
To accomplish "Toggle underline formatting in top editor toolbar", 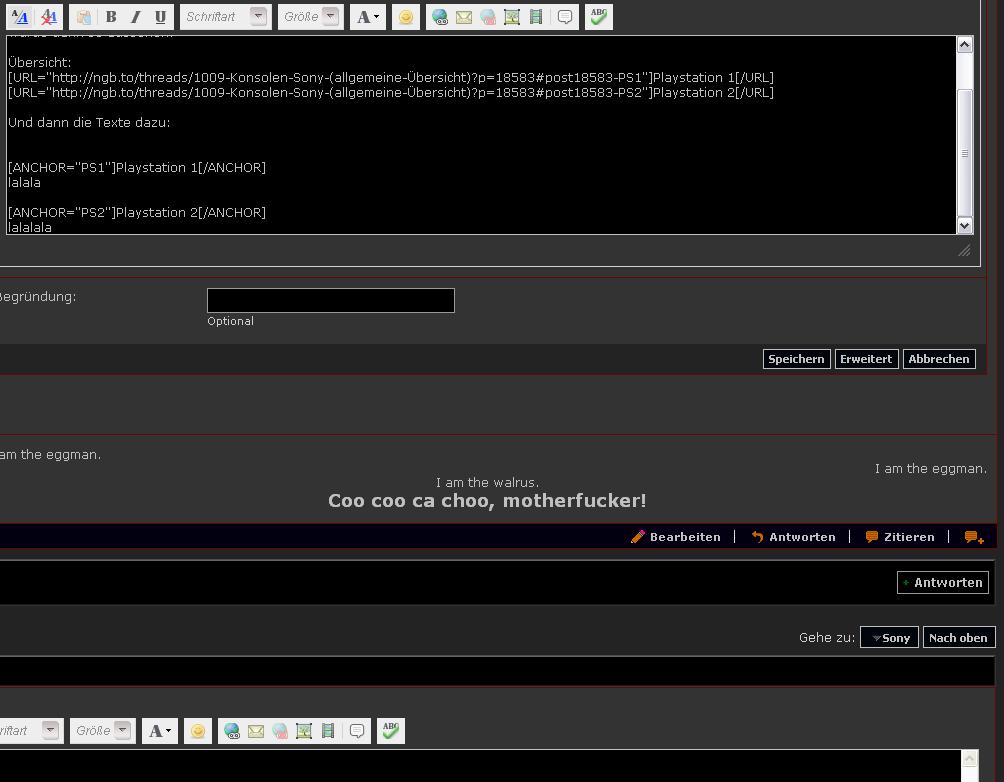I will pyautogui.click(x=160, y=17).
